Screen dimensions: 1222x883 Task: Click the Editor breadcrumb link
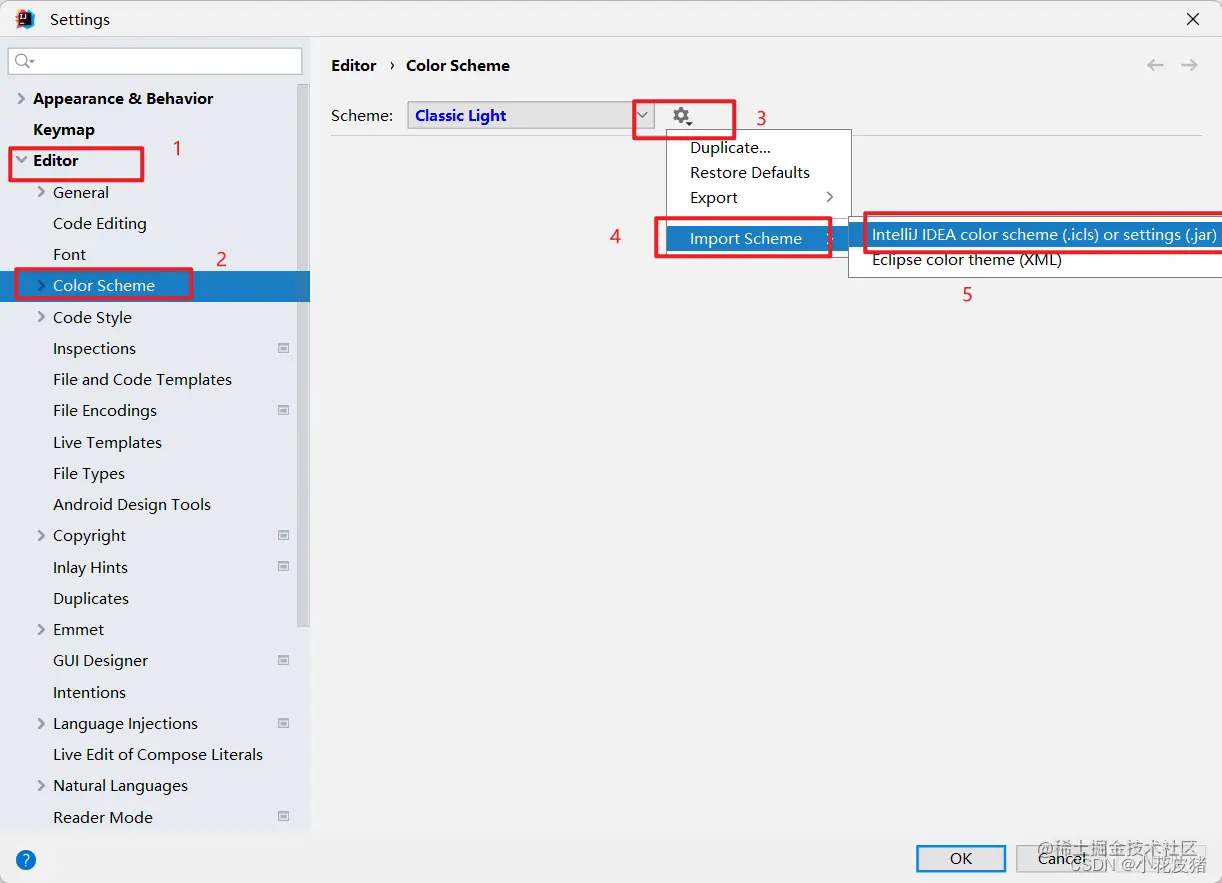click(x=354, y=65)
